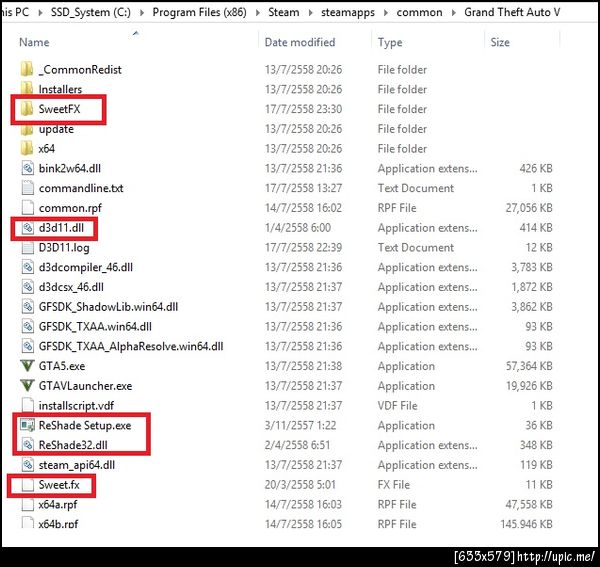This screenshot has height=567, width=600.
Task: Click the VDF File type cell
Action: pyautogui.click(x=398, y=406)
